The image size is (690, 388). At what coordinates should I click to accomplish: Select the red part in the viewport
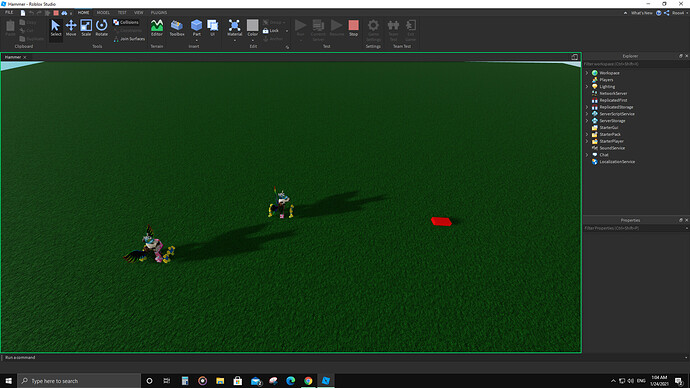point(441,221)
